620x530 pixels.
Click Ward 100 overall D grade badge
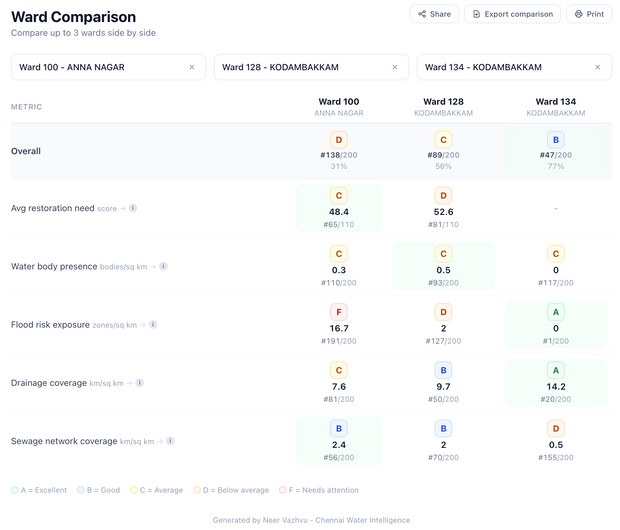[339, 140]
